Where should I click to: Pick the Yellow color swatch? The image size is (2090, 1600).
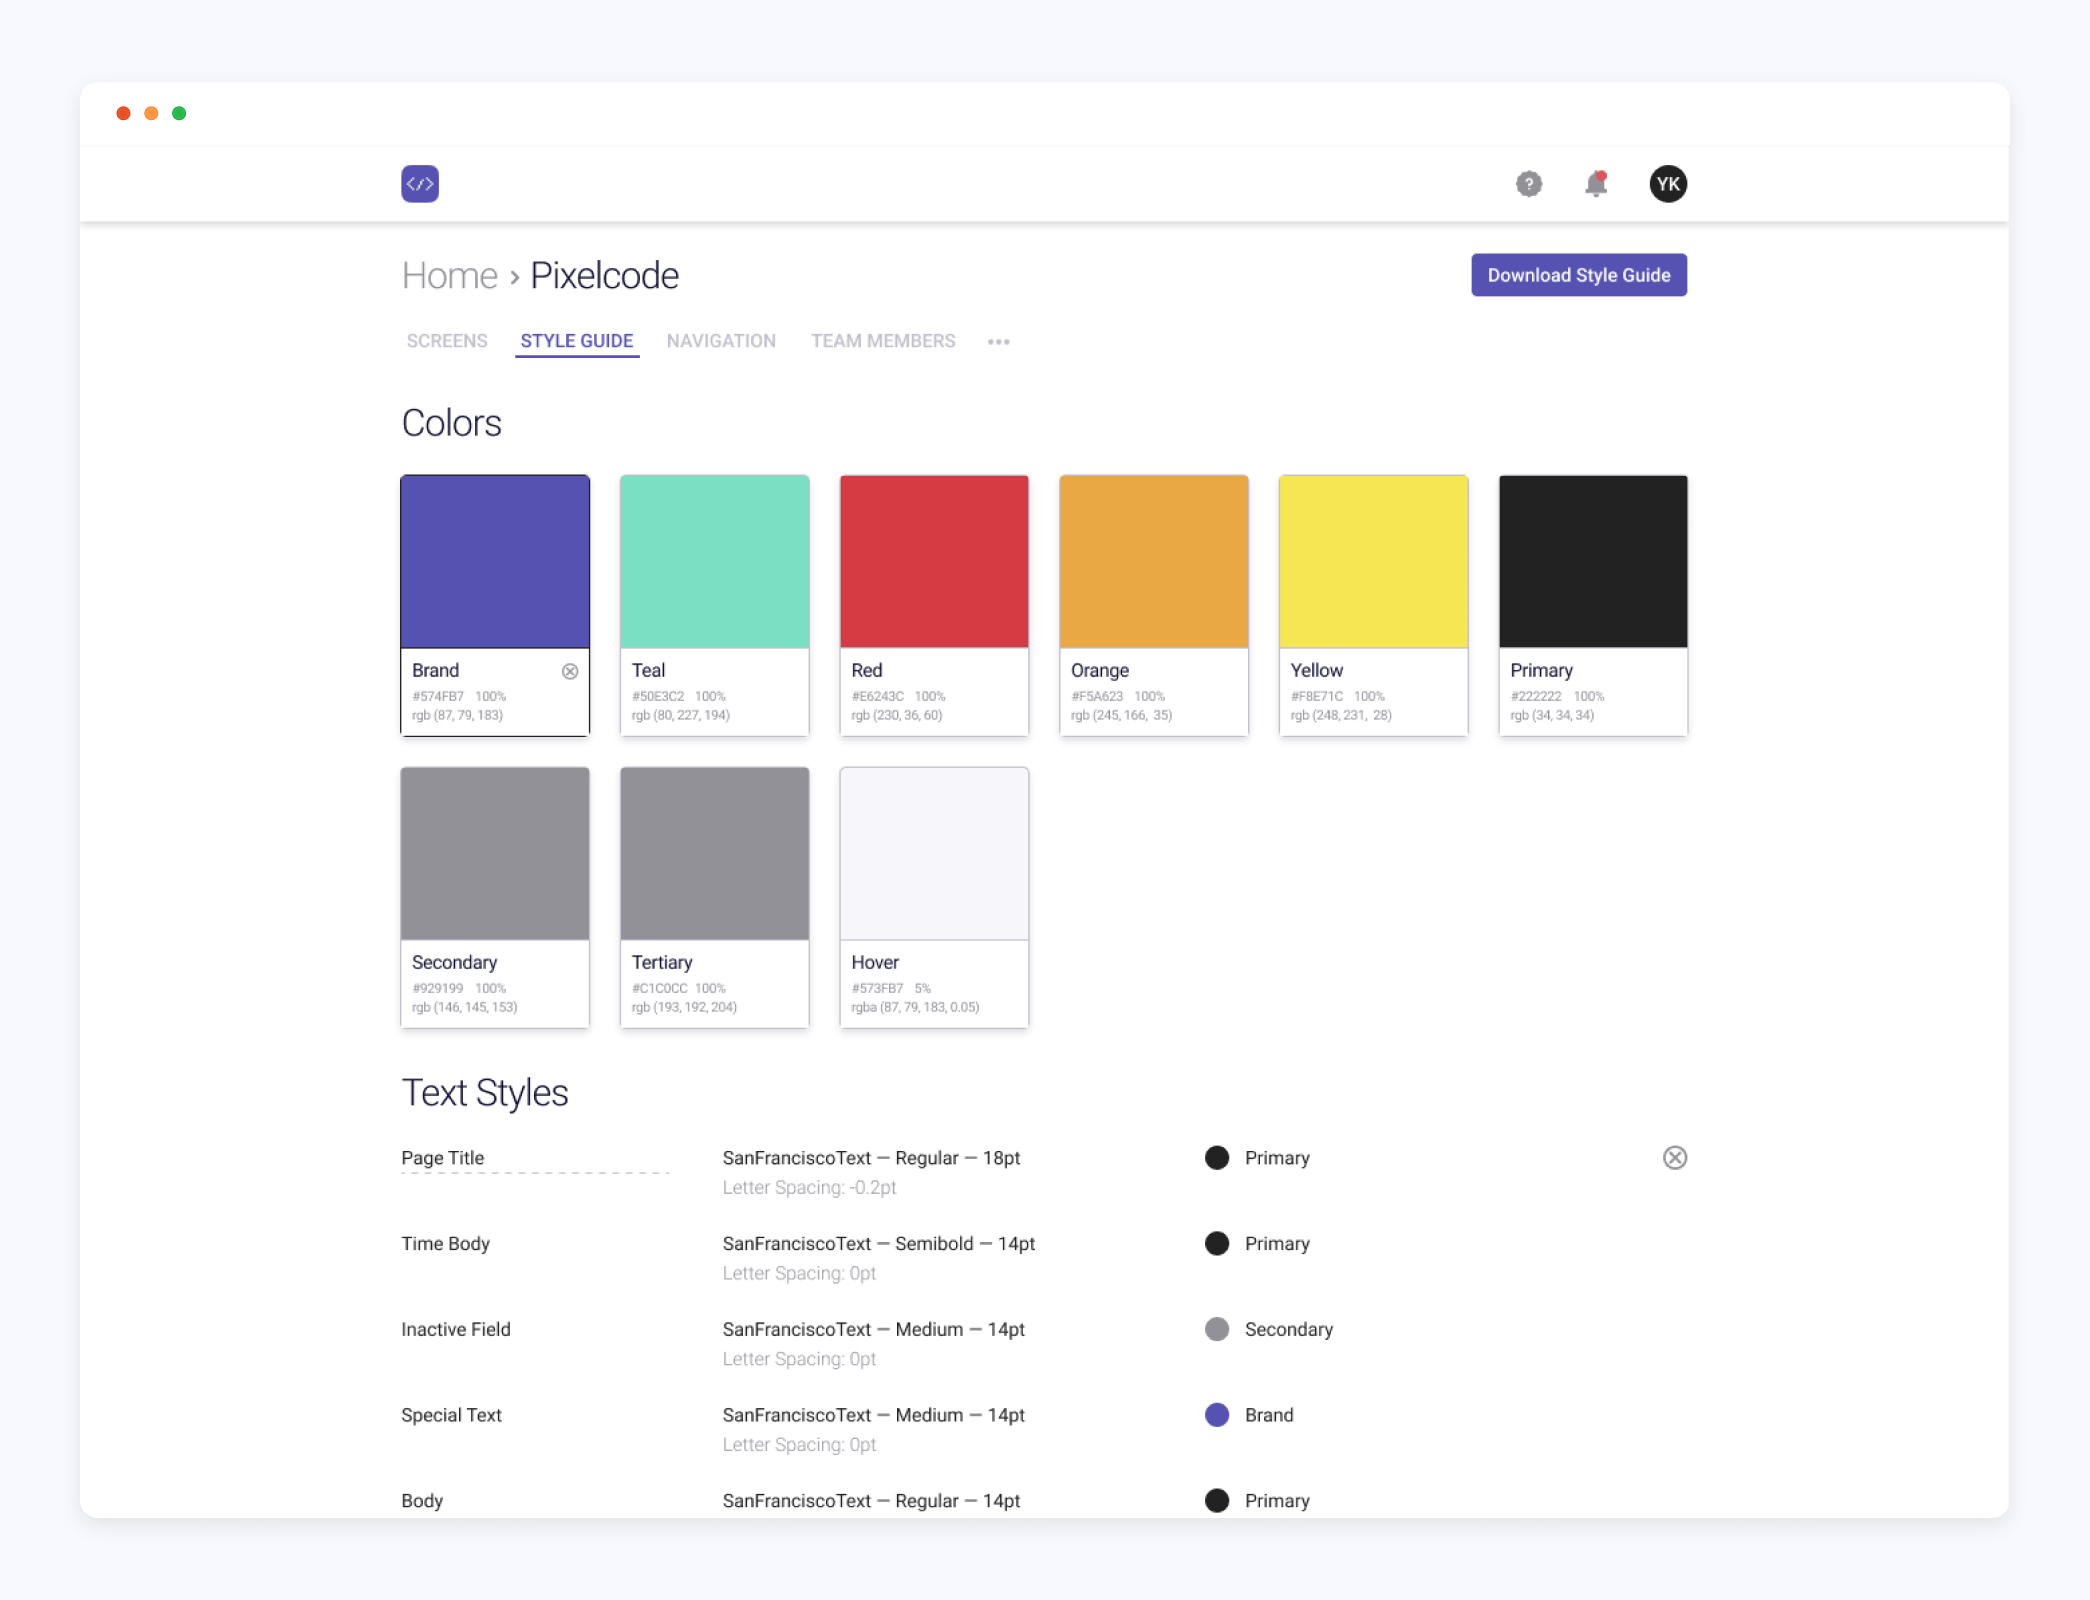click(1373, 562)
